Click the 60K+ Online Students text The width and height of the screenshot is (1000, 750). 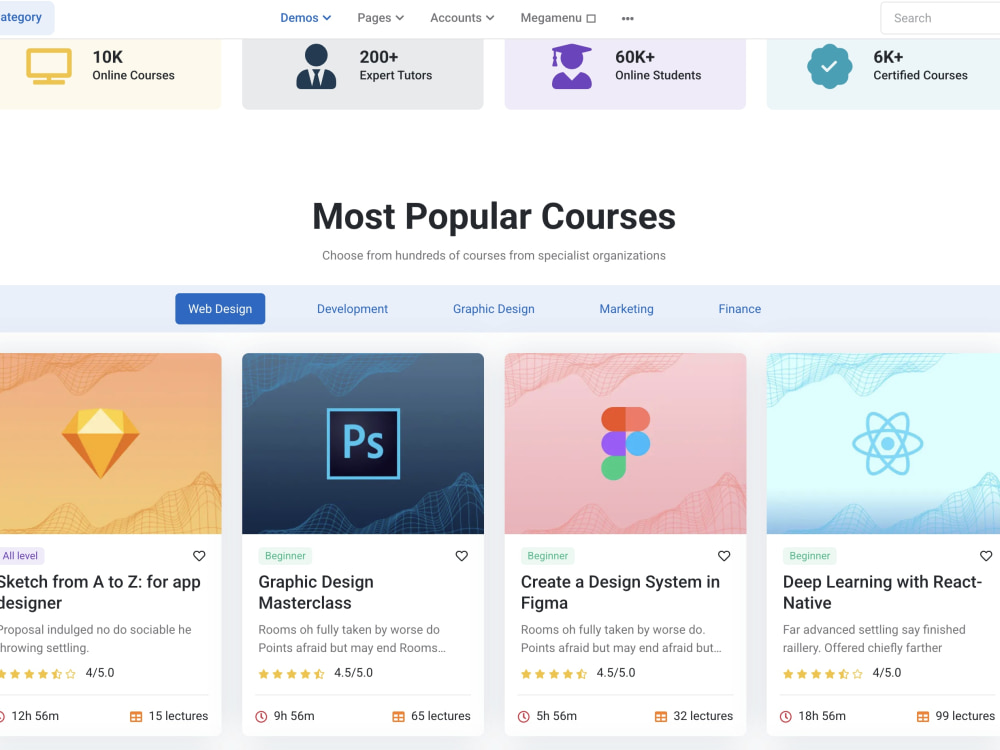(x=658, y=66)
